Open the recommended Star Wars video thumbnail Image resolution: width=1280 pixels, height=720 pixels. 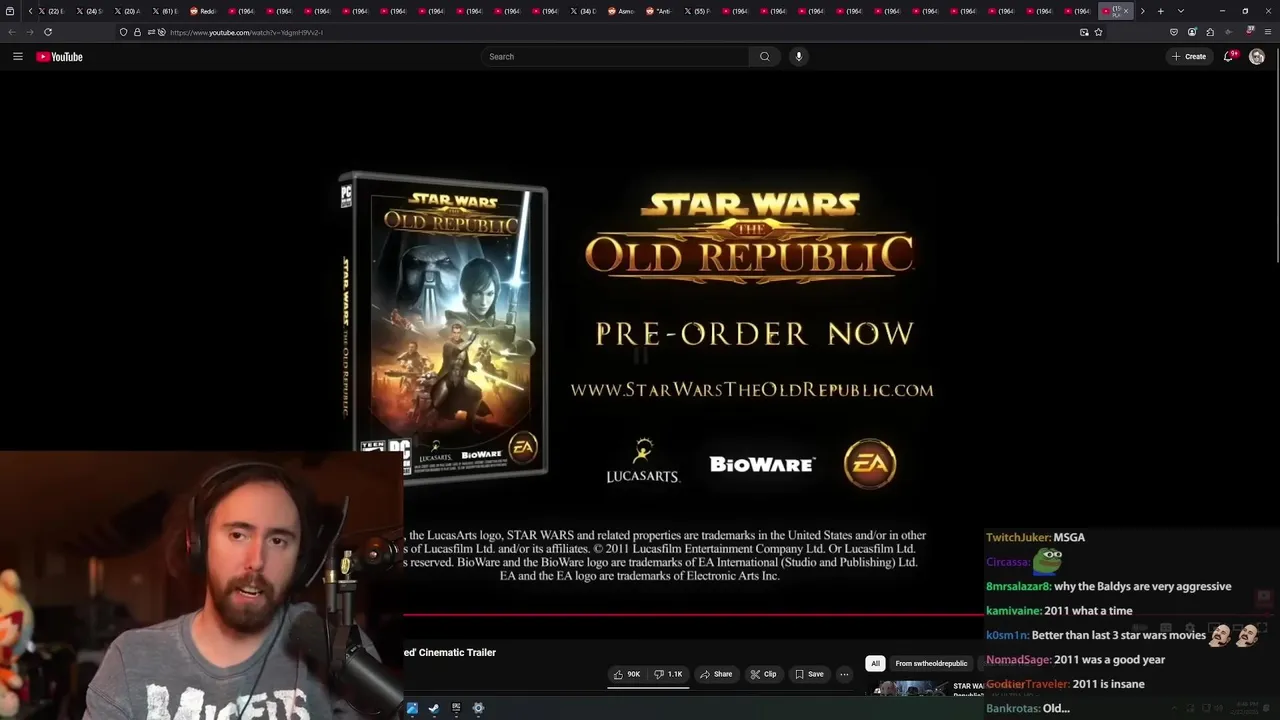pos(912,688)
